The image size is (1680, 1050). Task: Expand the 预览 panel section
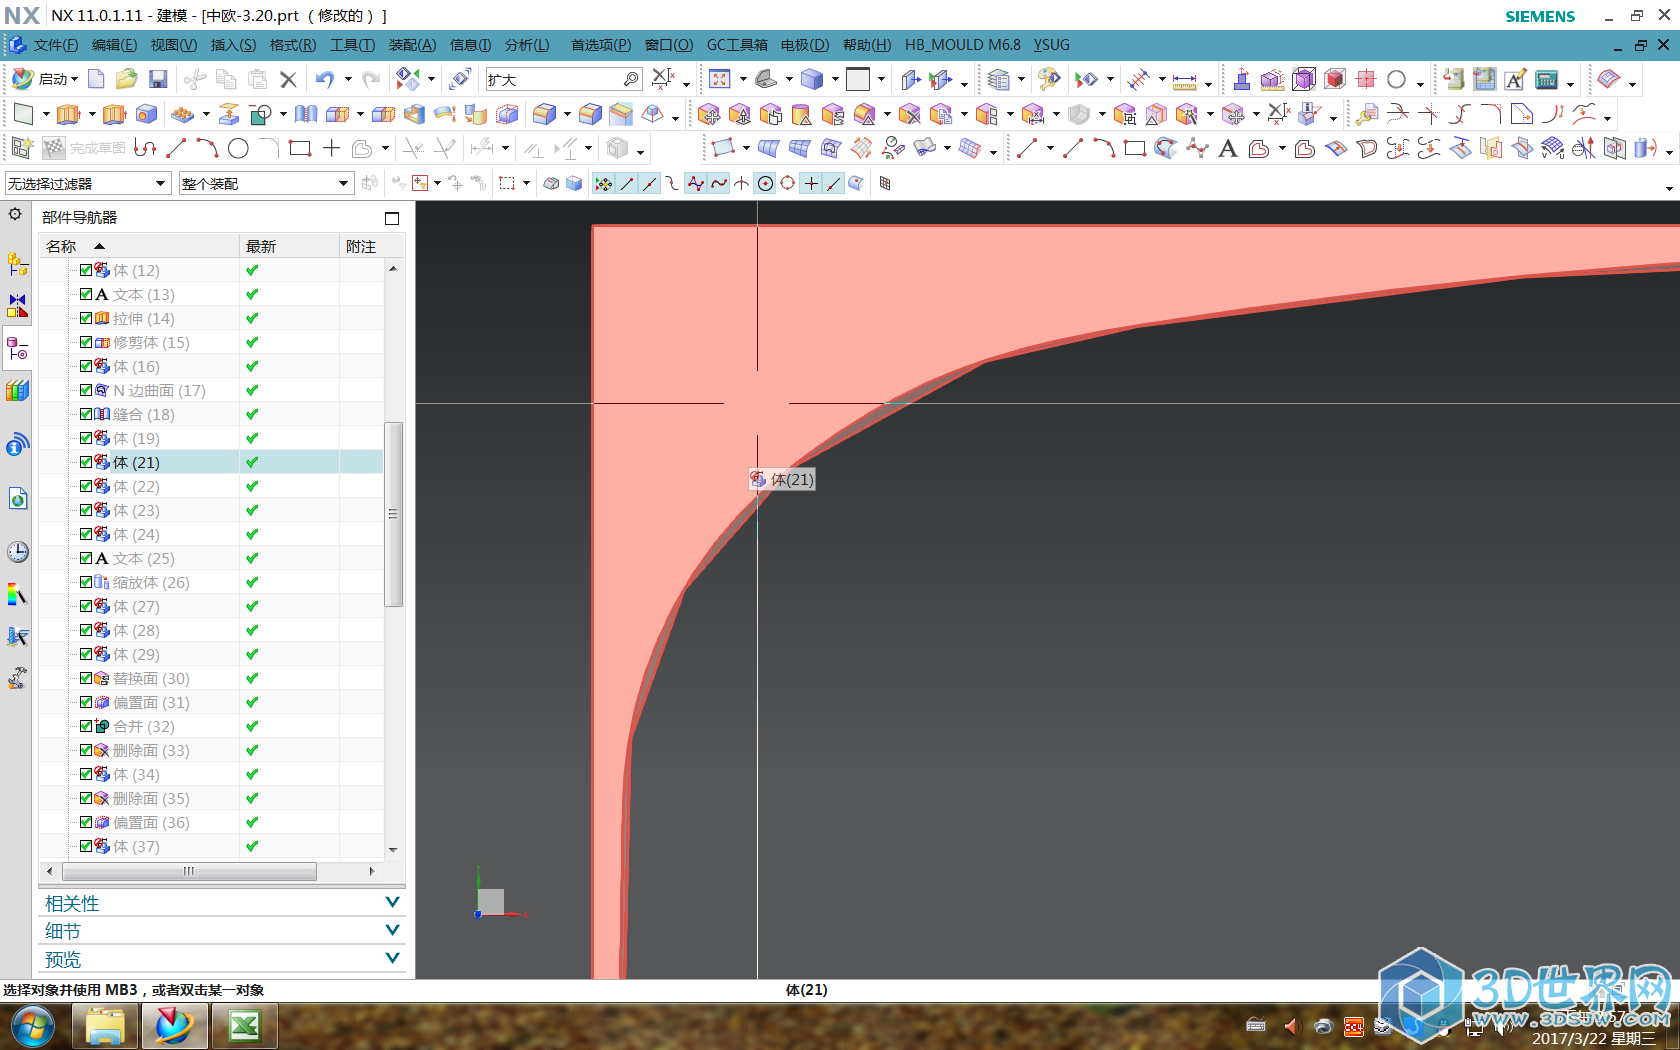coord(222,959)
